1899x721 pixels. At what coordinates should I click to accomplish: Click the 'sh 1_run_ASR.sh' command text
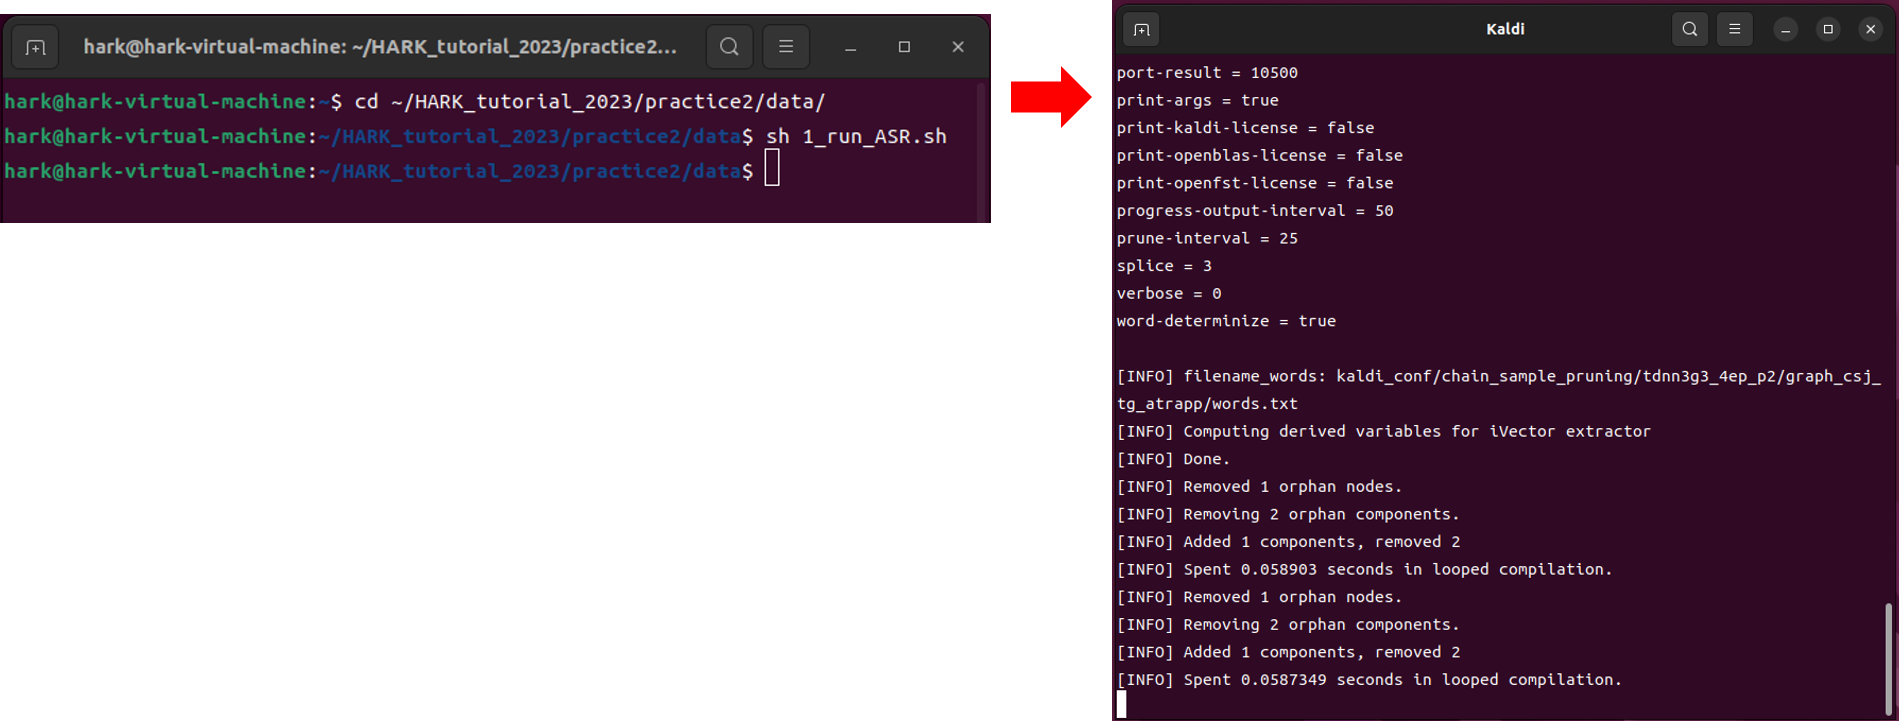coord(856,137)
